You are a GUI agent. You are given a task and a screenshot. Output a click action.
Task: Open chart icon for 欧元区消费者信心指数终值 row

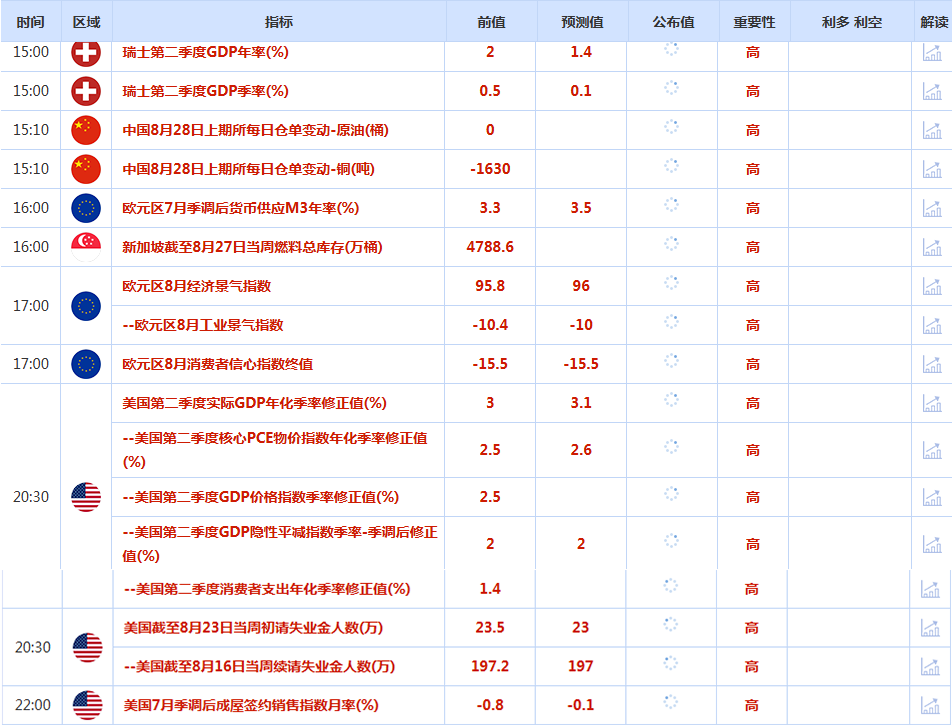pyautogui.click(x=932, y=364)
